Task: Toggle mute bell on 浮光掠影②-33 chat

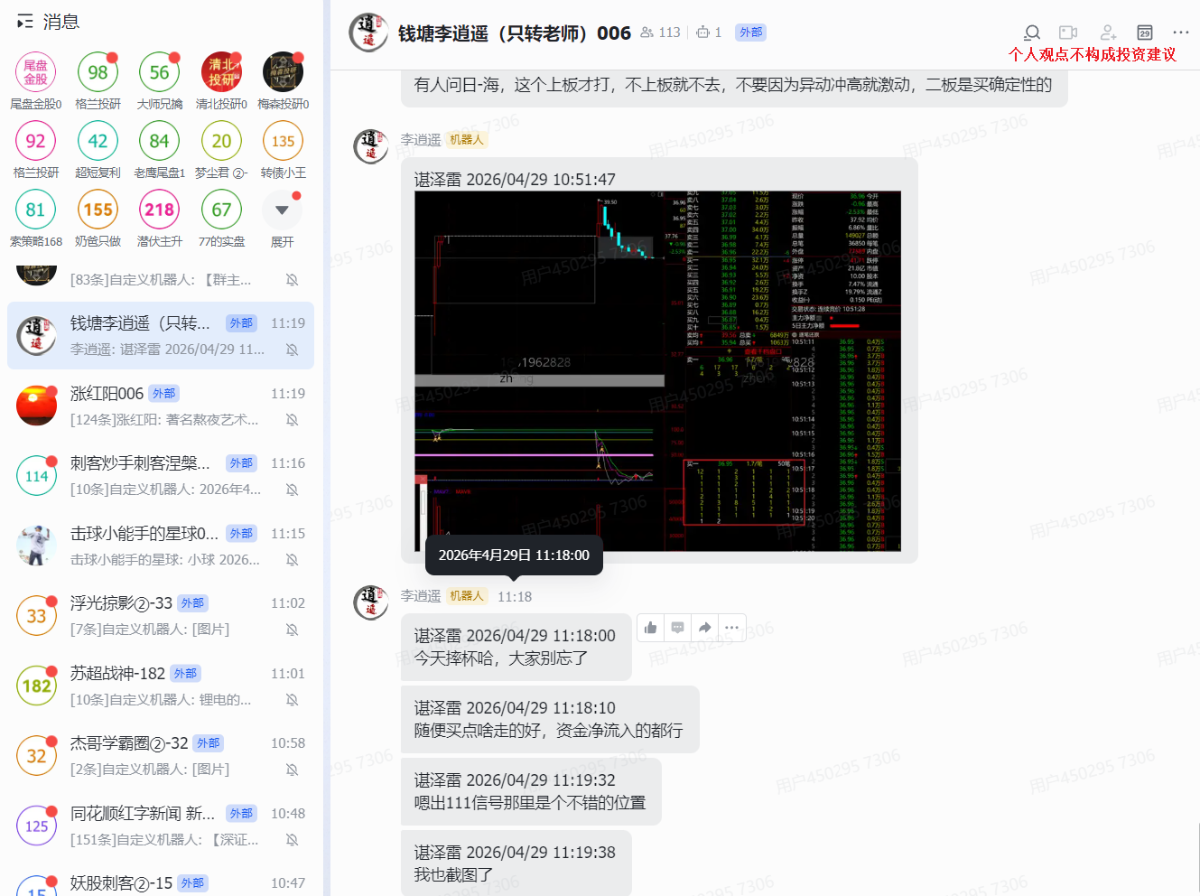Action: click(x=292, y=630)
